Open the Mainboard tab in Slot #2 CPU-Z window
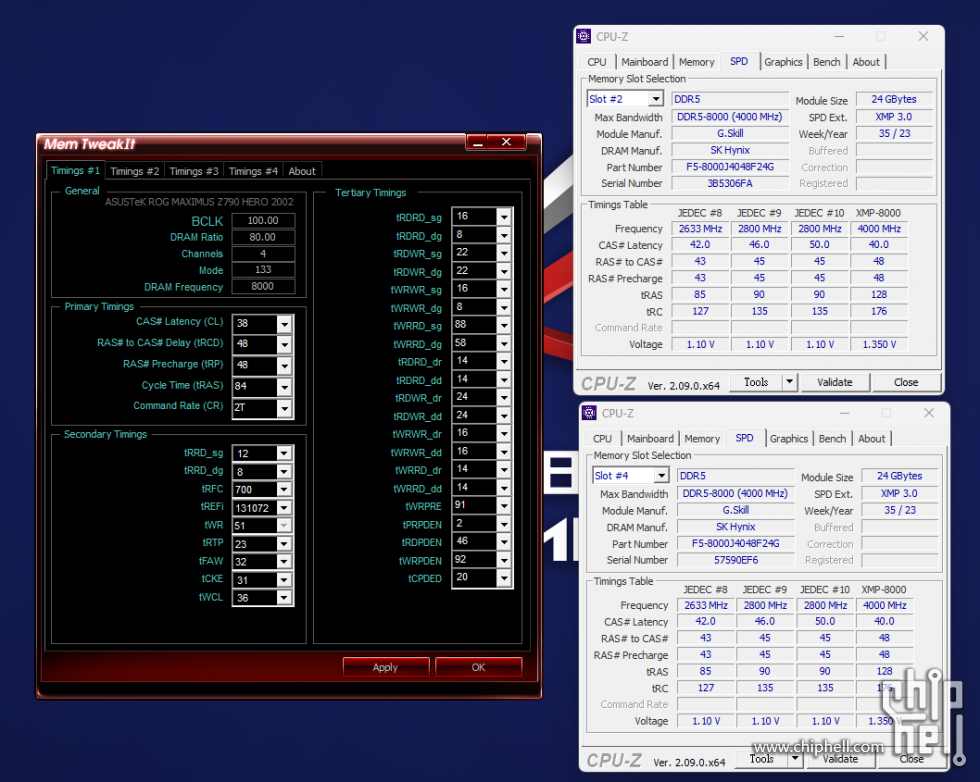The height and width of the screenshot is (782, 980). tap(644, 62)
